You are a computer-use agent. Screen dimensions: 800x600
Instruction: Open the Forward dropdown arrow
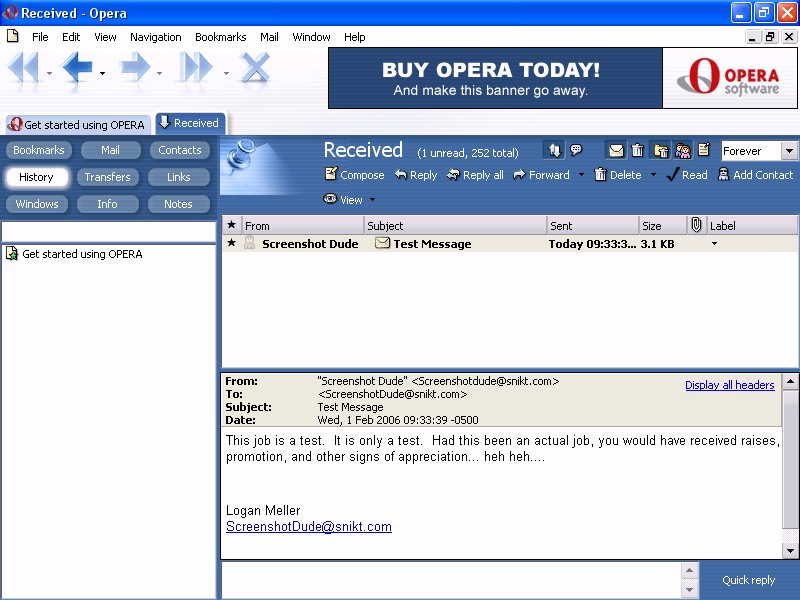(581, 175)
